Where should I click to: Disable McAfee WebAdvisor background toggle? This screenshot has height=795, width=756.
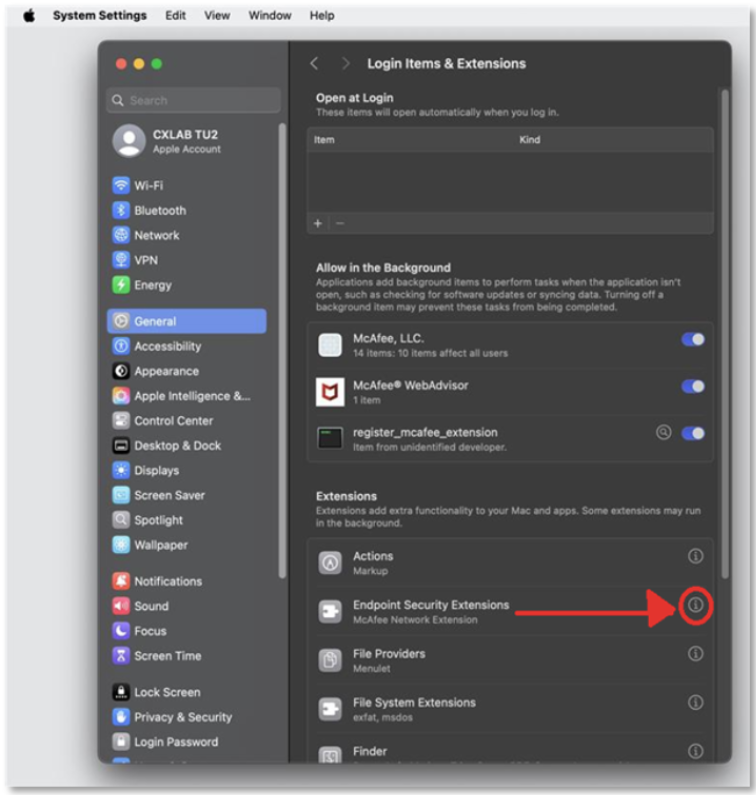click(x=692, y=386)
